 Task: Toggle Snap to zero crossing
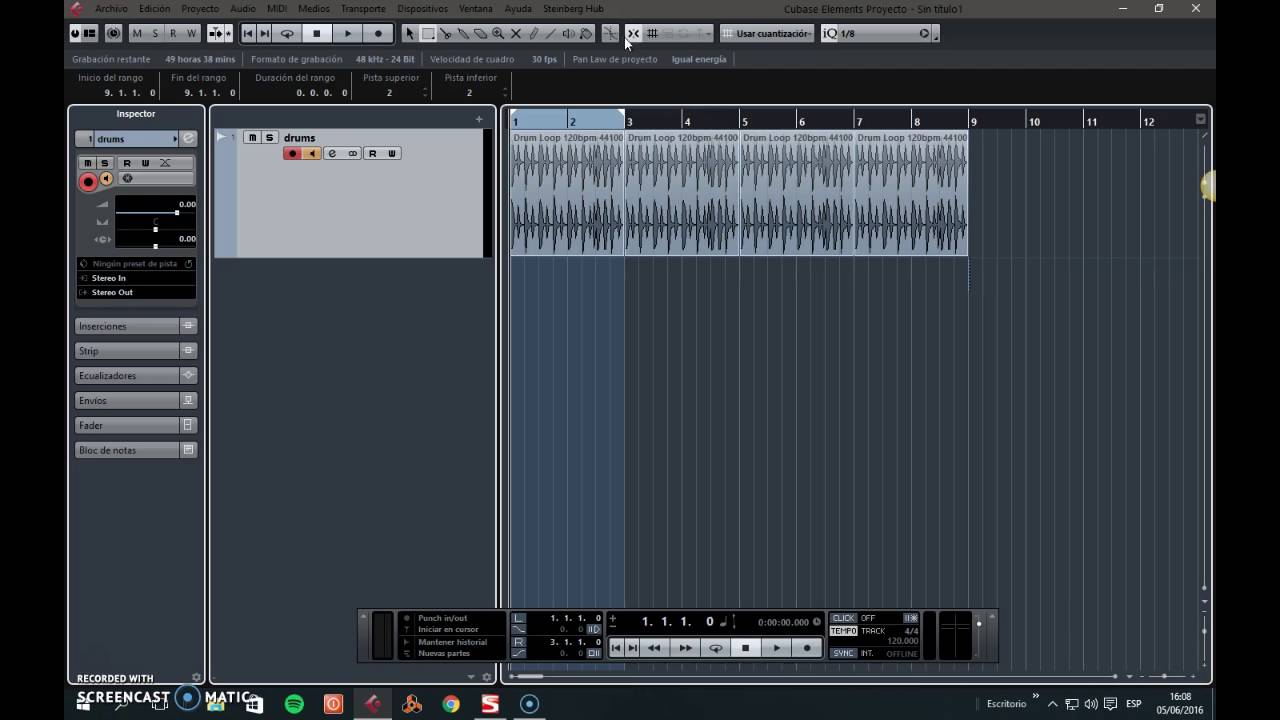(x=610, y=33)
